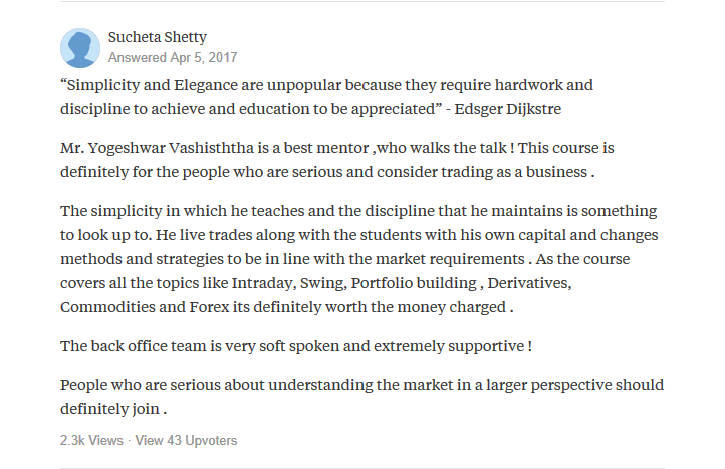This screenshot has height=469, width=725.
Task: Click Sucheta Shetty's profile avatar icon
Action: pos(80,48)
